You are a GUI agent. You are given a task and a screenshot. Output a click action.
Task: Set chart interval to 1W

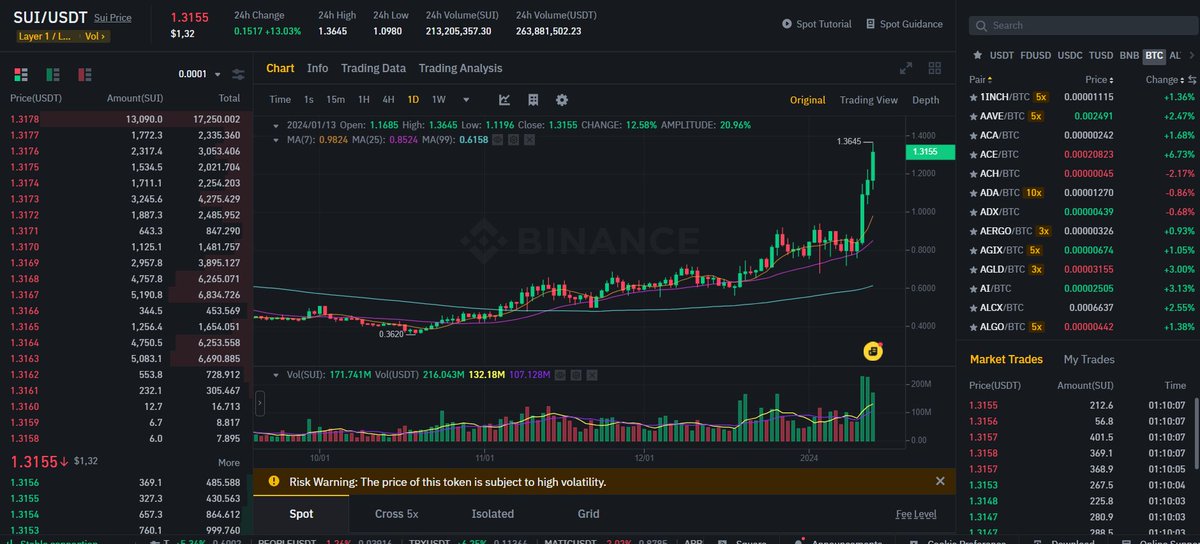tap(438, 100)
